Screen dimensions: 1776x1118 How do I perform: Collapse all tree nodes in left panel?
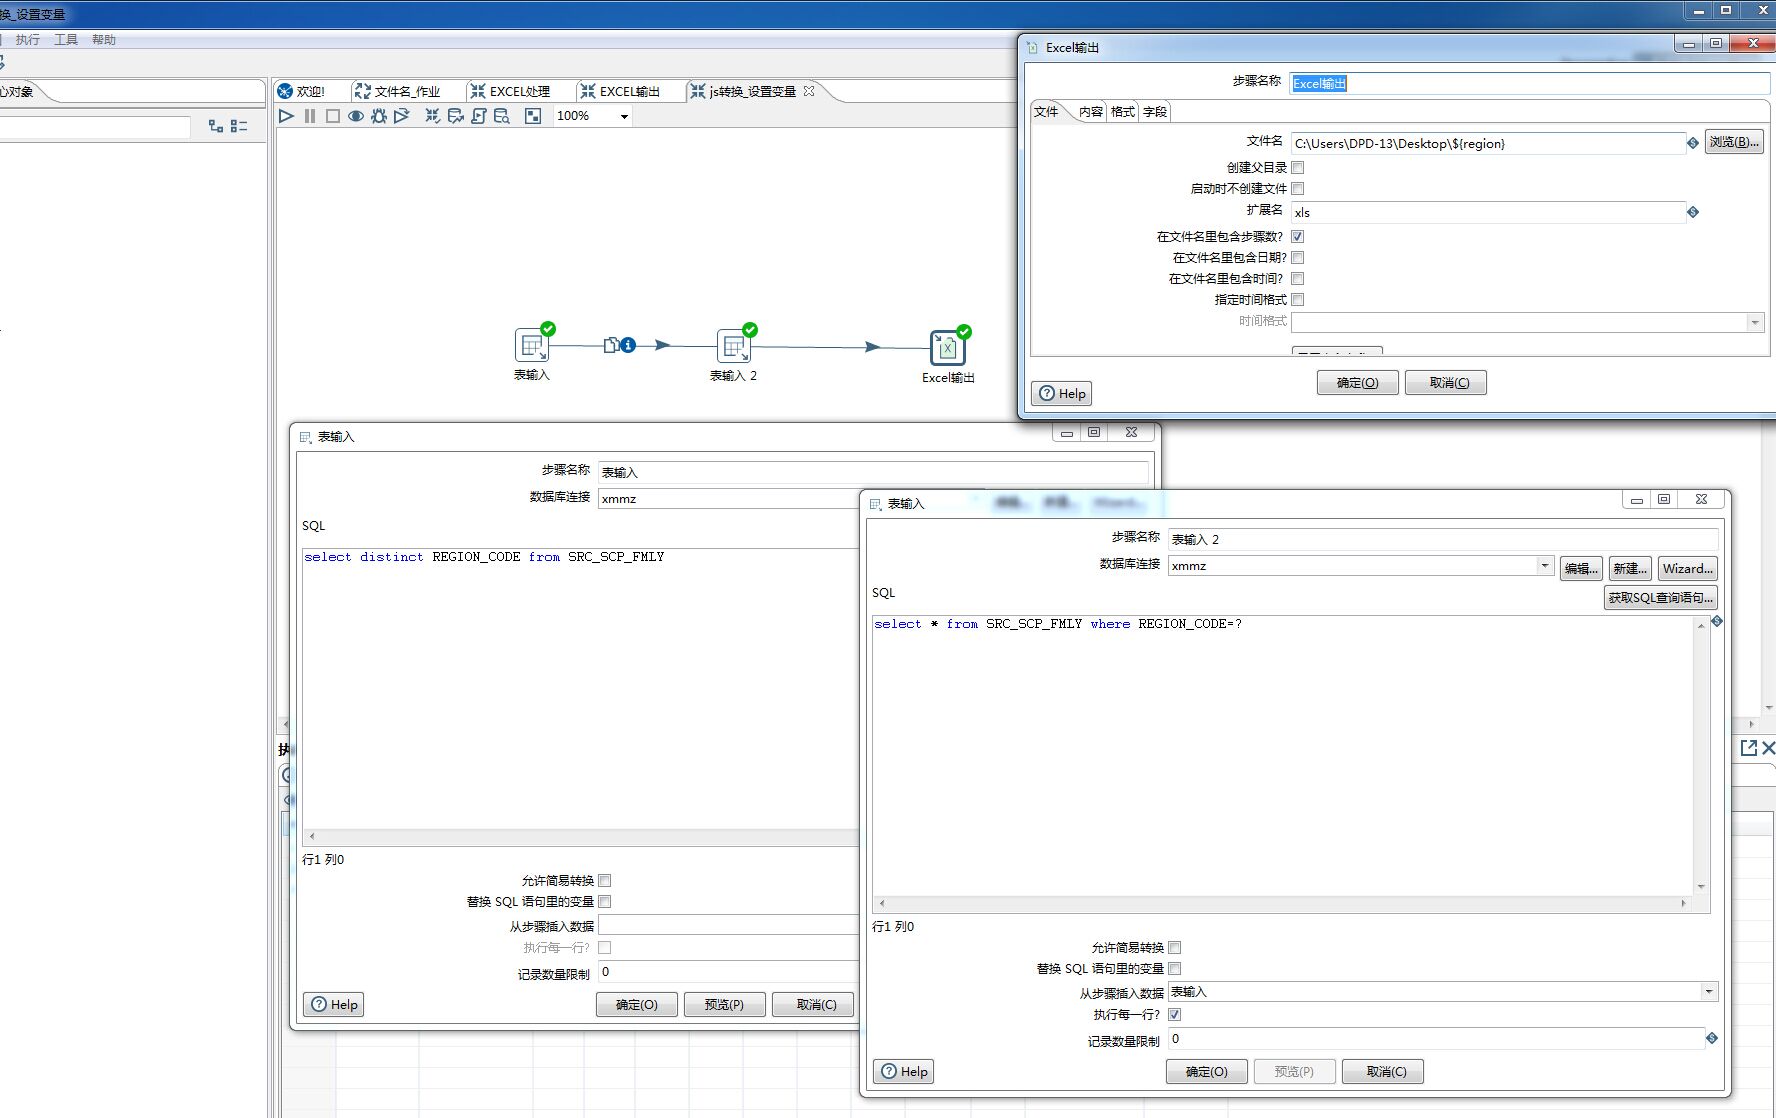239,126
